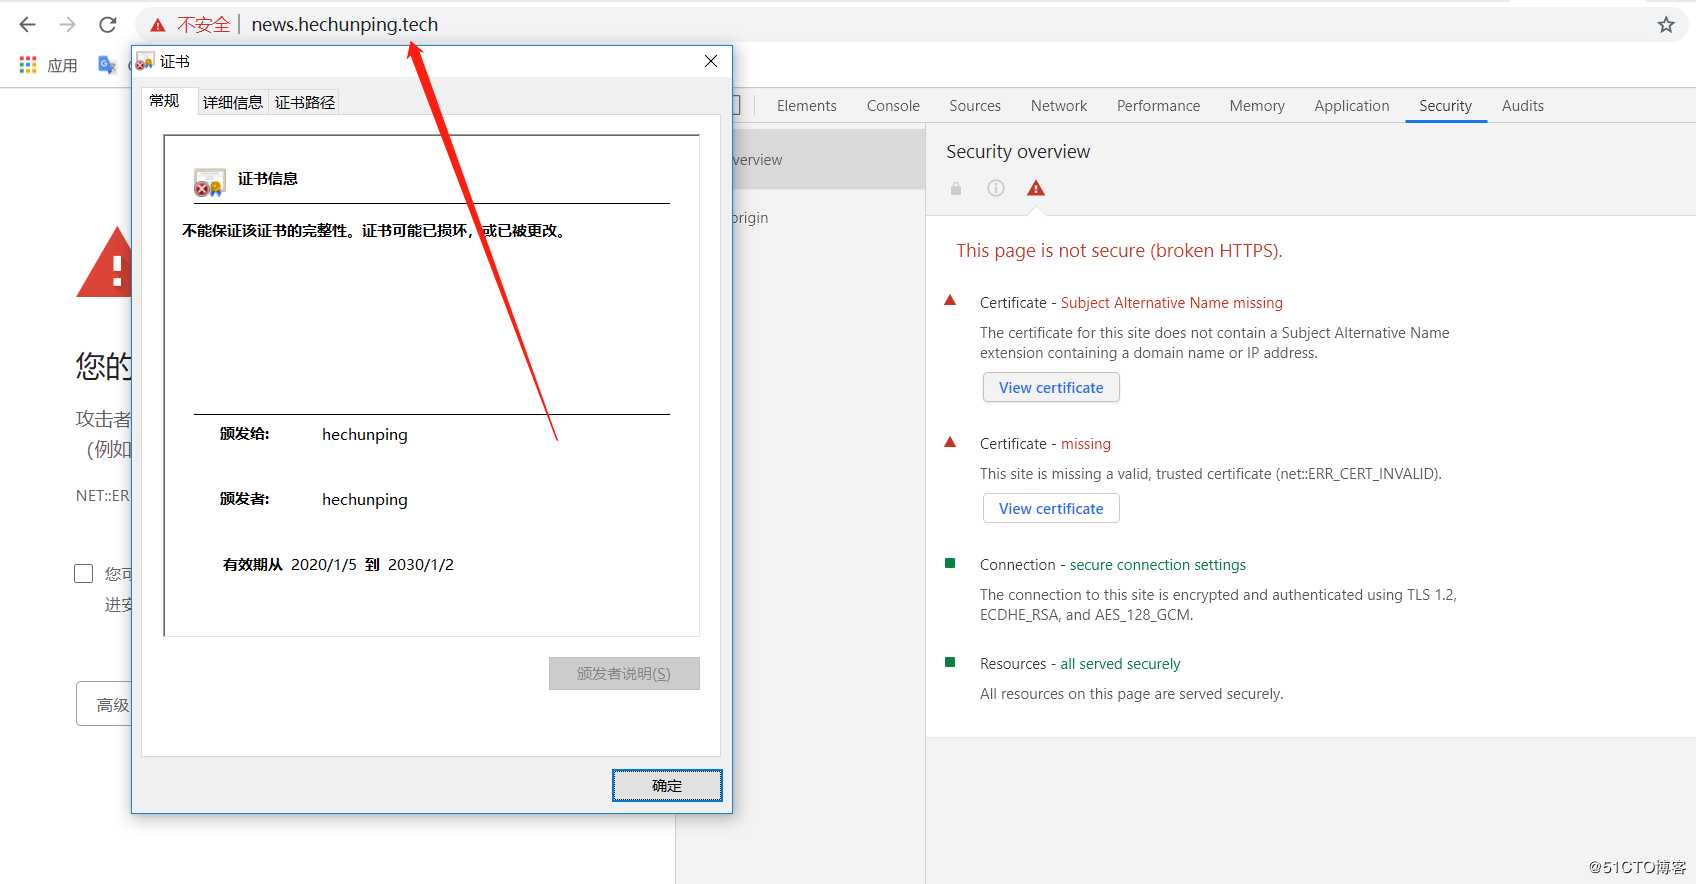
Task: Go back using the browser back arrow
Action: click(x=28, y=24)
